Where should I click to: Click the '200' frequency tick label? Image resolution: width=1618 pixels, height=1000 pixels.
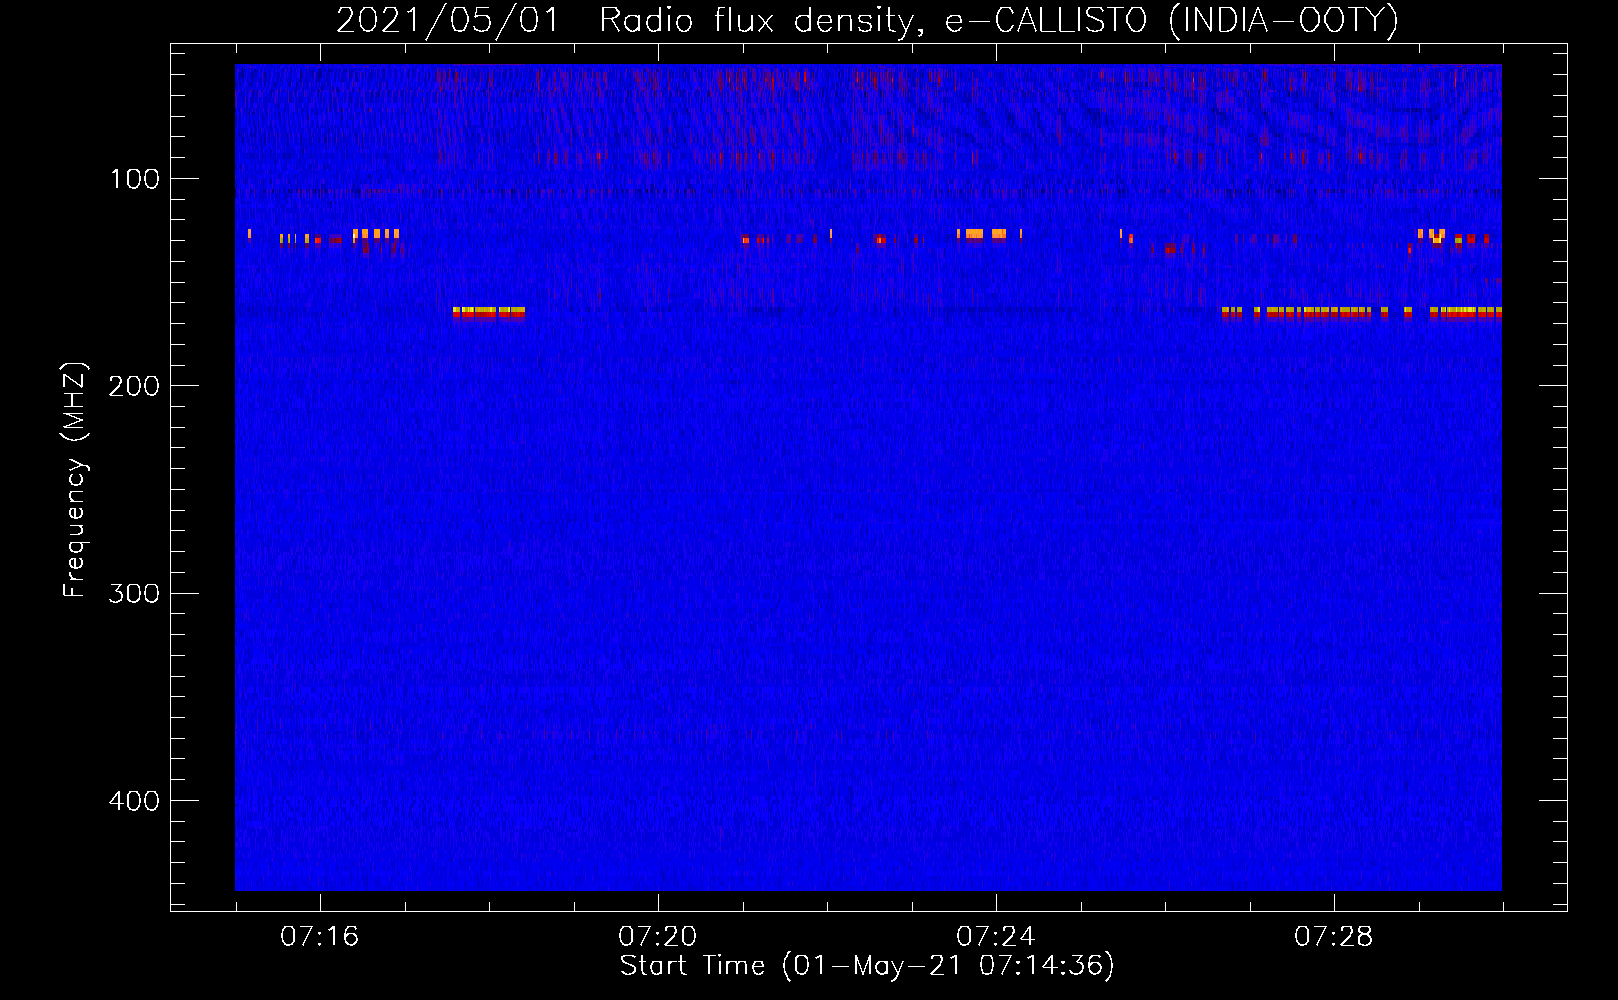click(x=133, y=386)
